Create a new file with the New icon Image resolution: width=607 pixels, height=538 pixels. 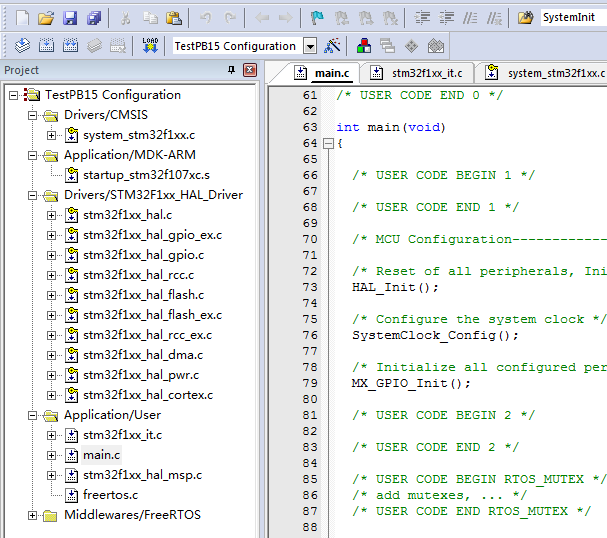(22, 18)
